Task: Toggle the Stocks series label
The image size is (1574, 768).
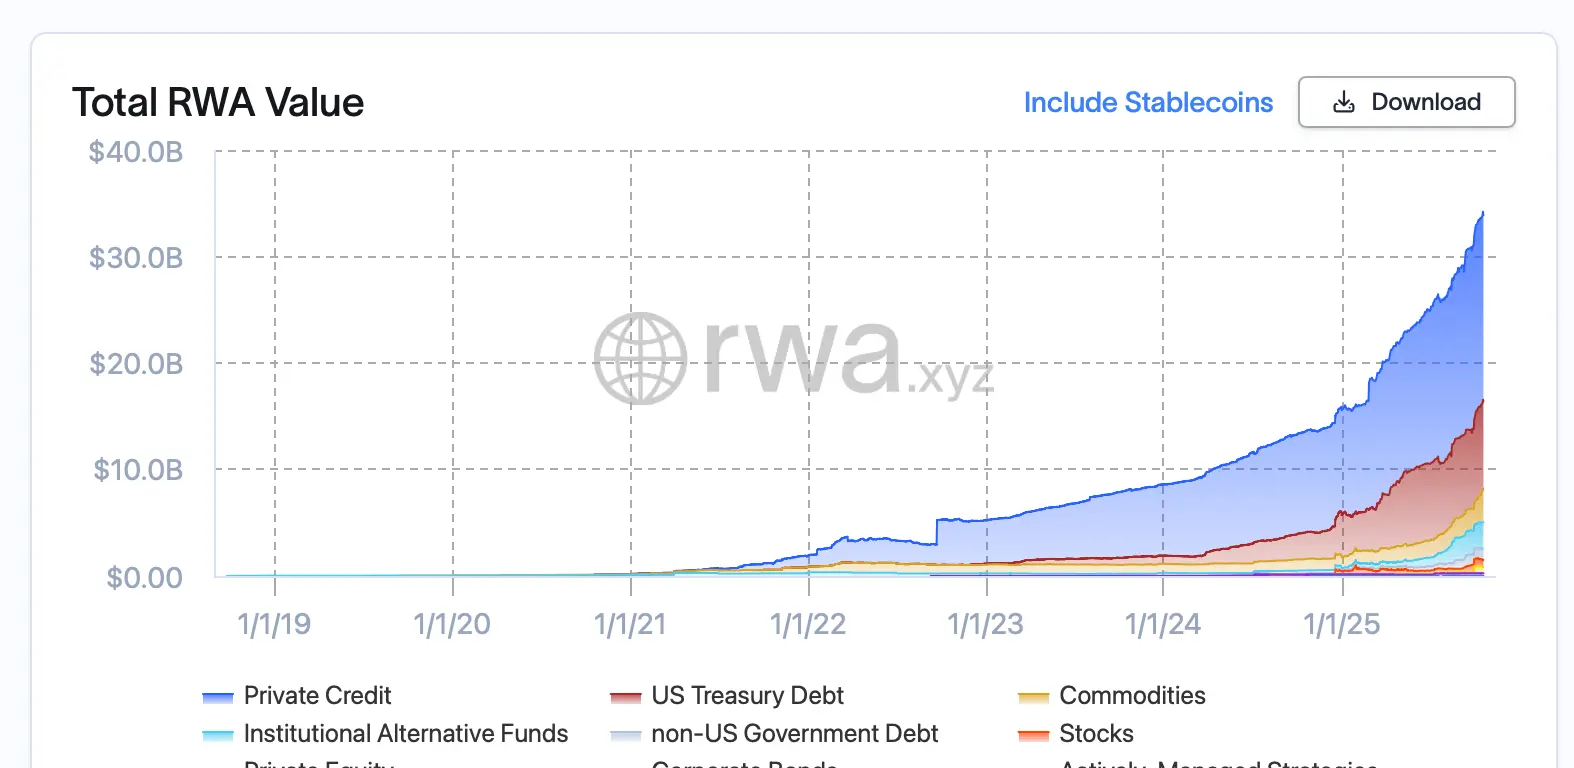Action: [x=1096, y=733]
